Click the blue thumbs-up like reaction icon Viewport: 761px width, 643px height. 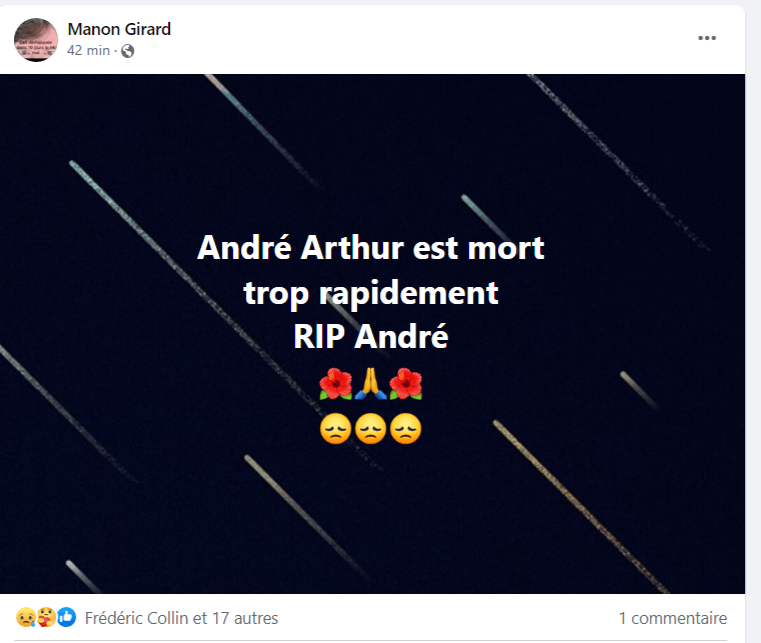[x=67, y=617]
